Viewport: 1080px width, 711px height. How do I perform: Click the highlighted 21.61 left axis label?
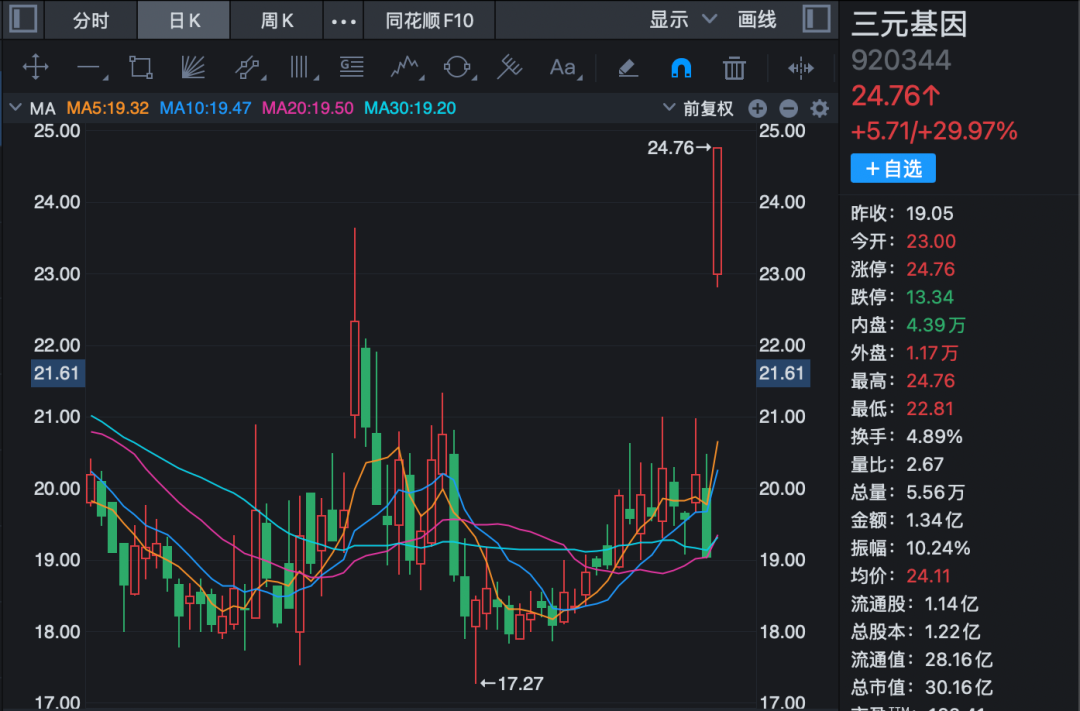tap(57, 373)
